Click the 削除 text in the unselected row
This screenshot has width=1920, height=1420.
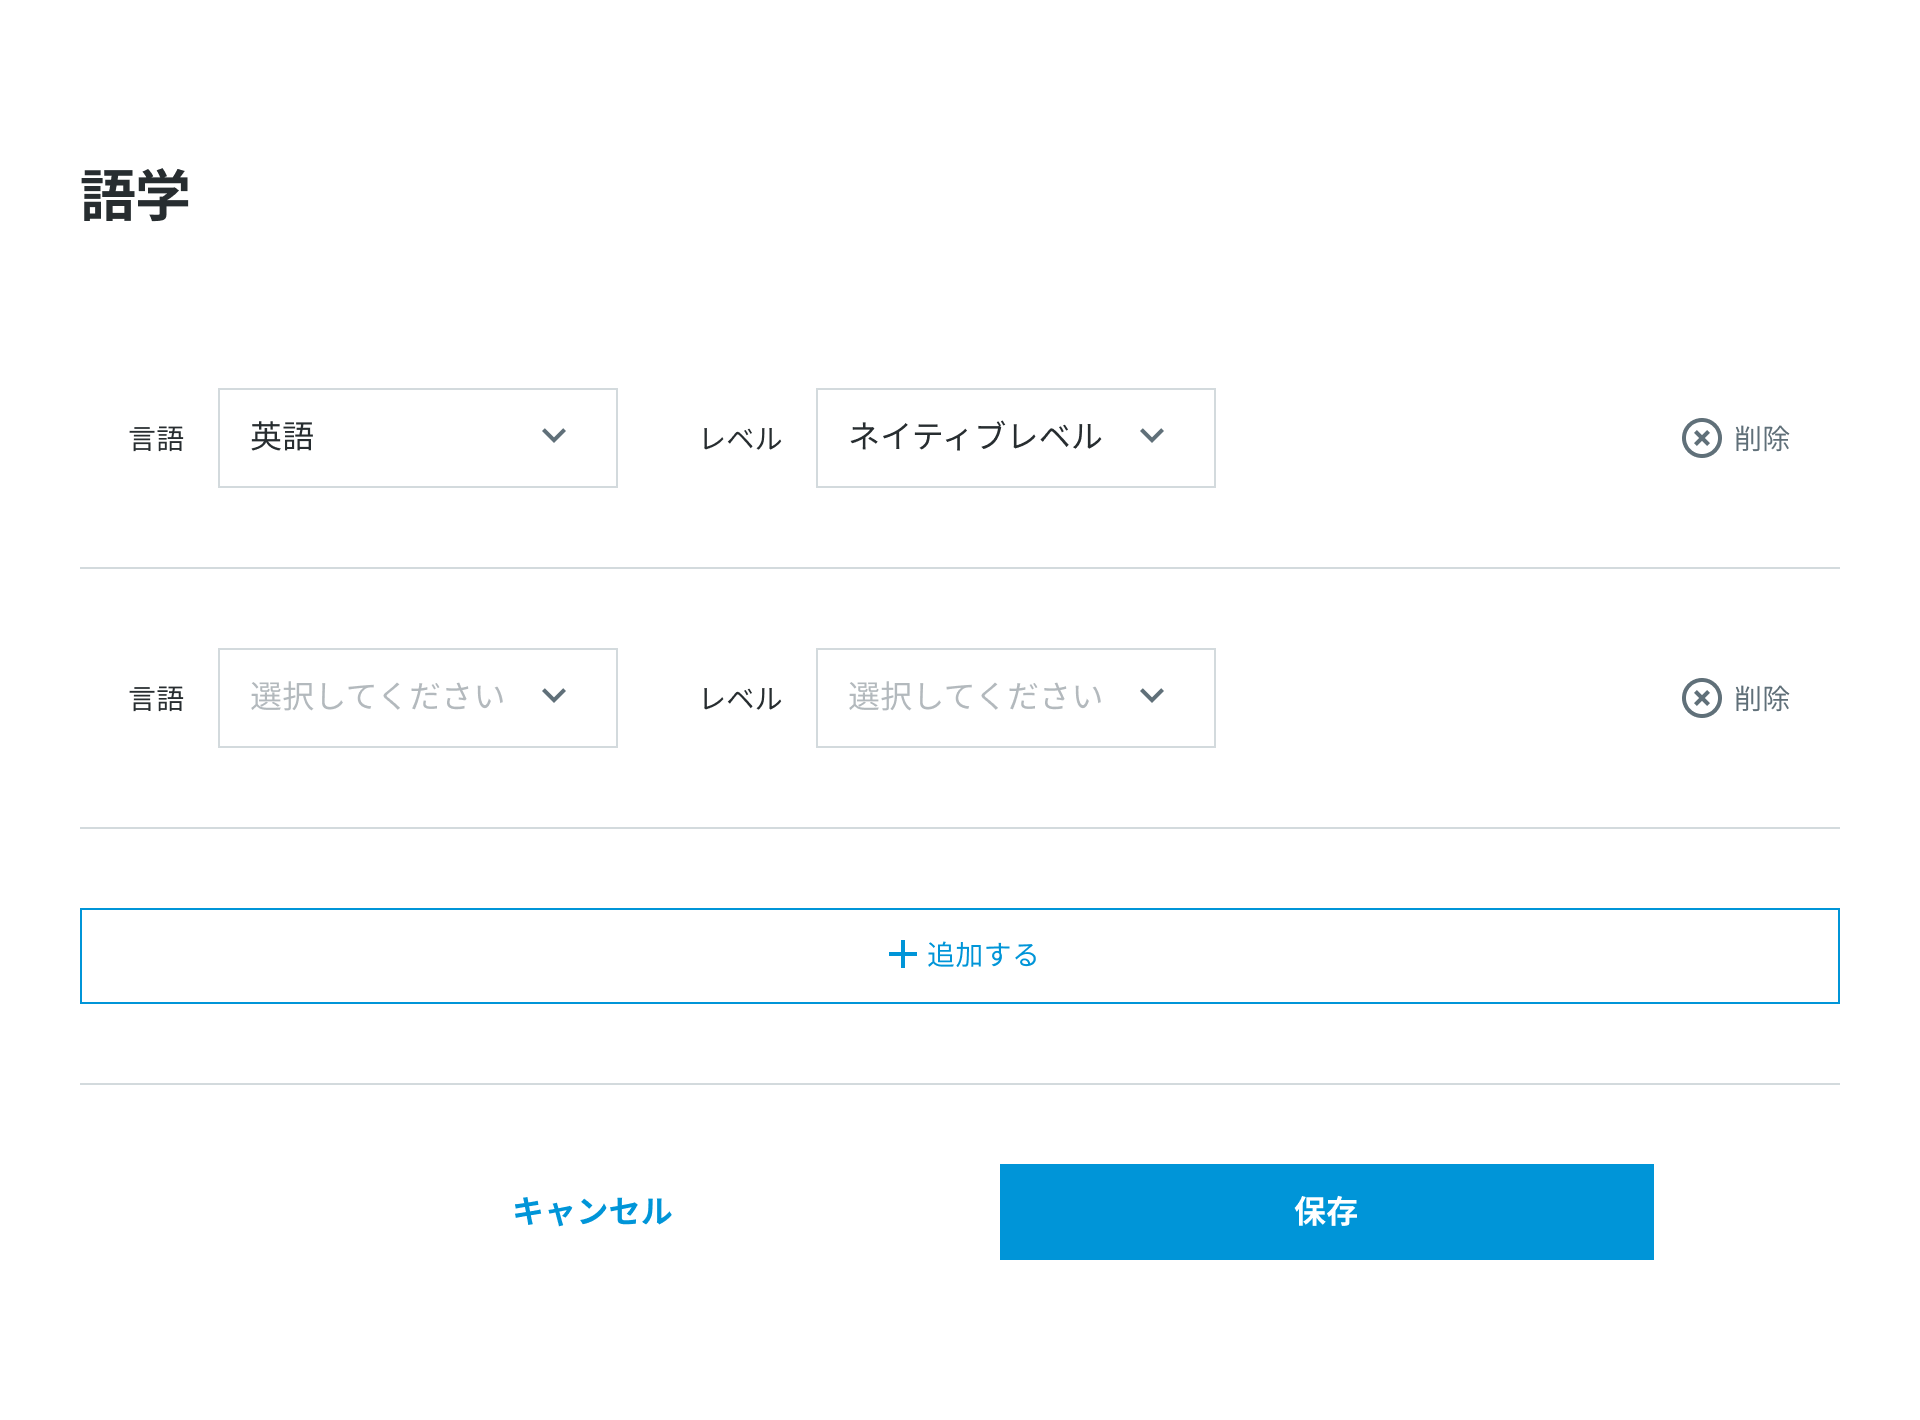point(1762,698)
